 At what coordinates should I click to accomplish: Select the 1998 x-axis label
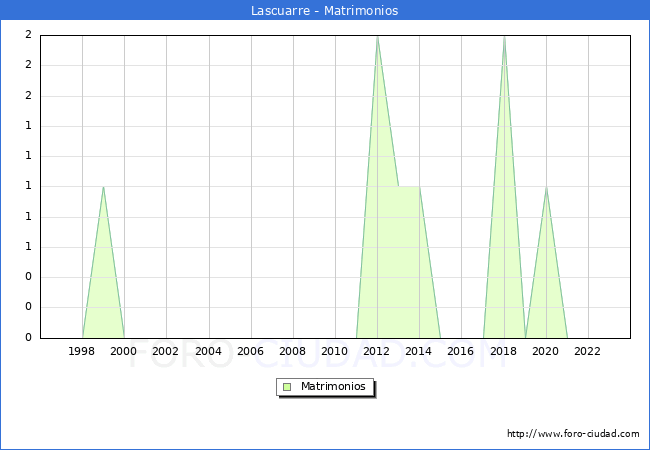tap(81, 351)
